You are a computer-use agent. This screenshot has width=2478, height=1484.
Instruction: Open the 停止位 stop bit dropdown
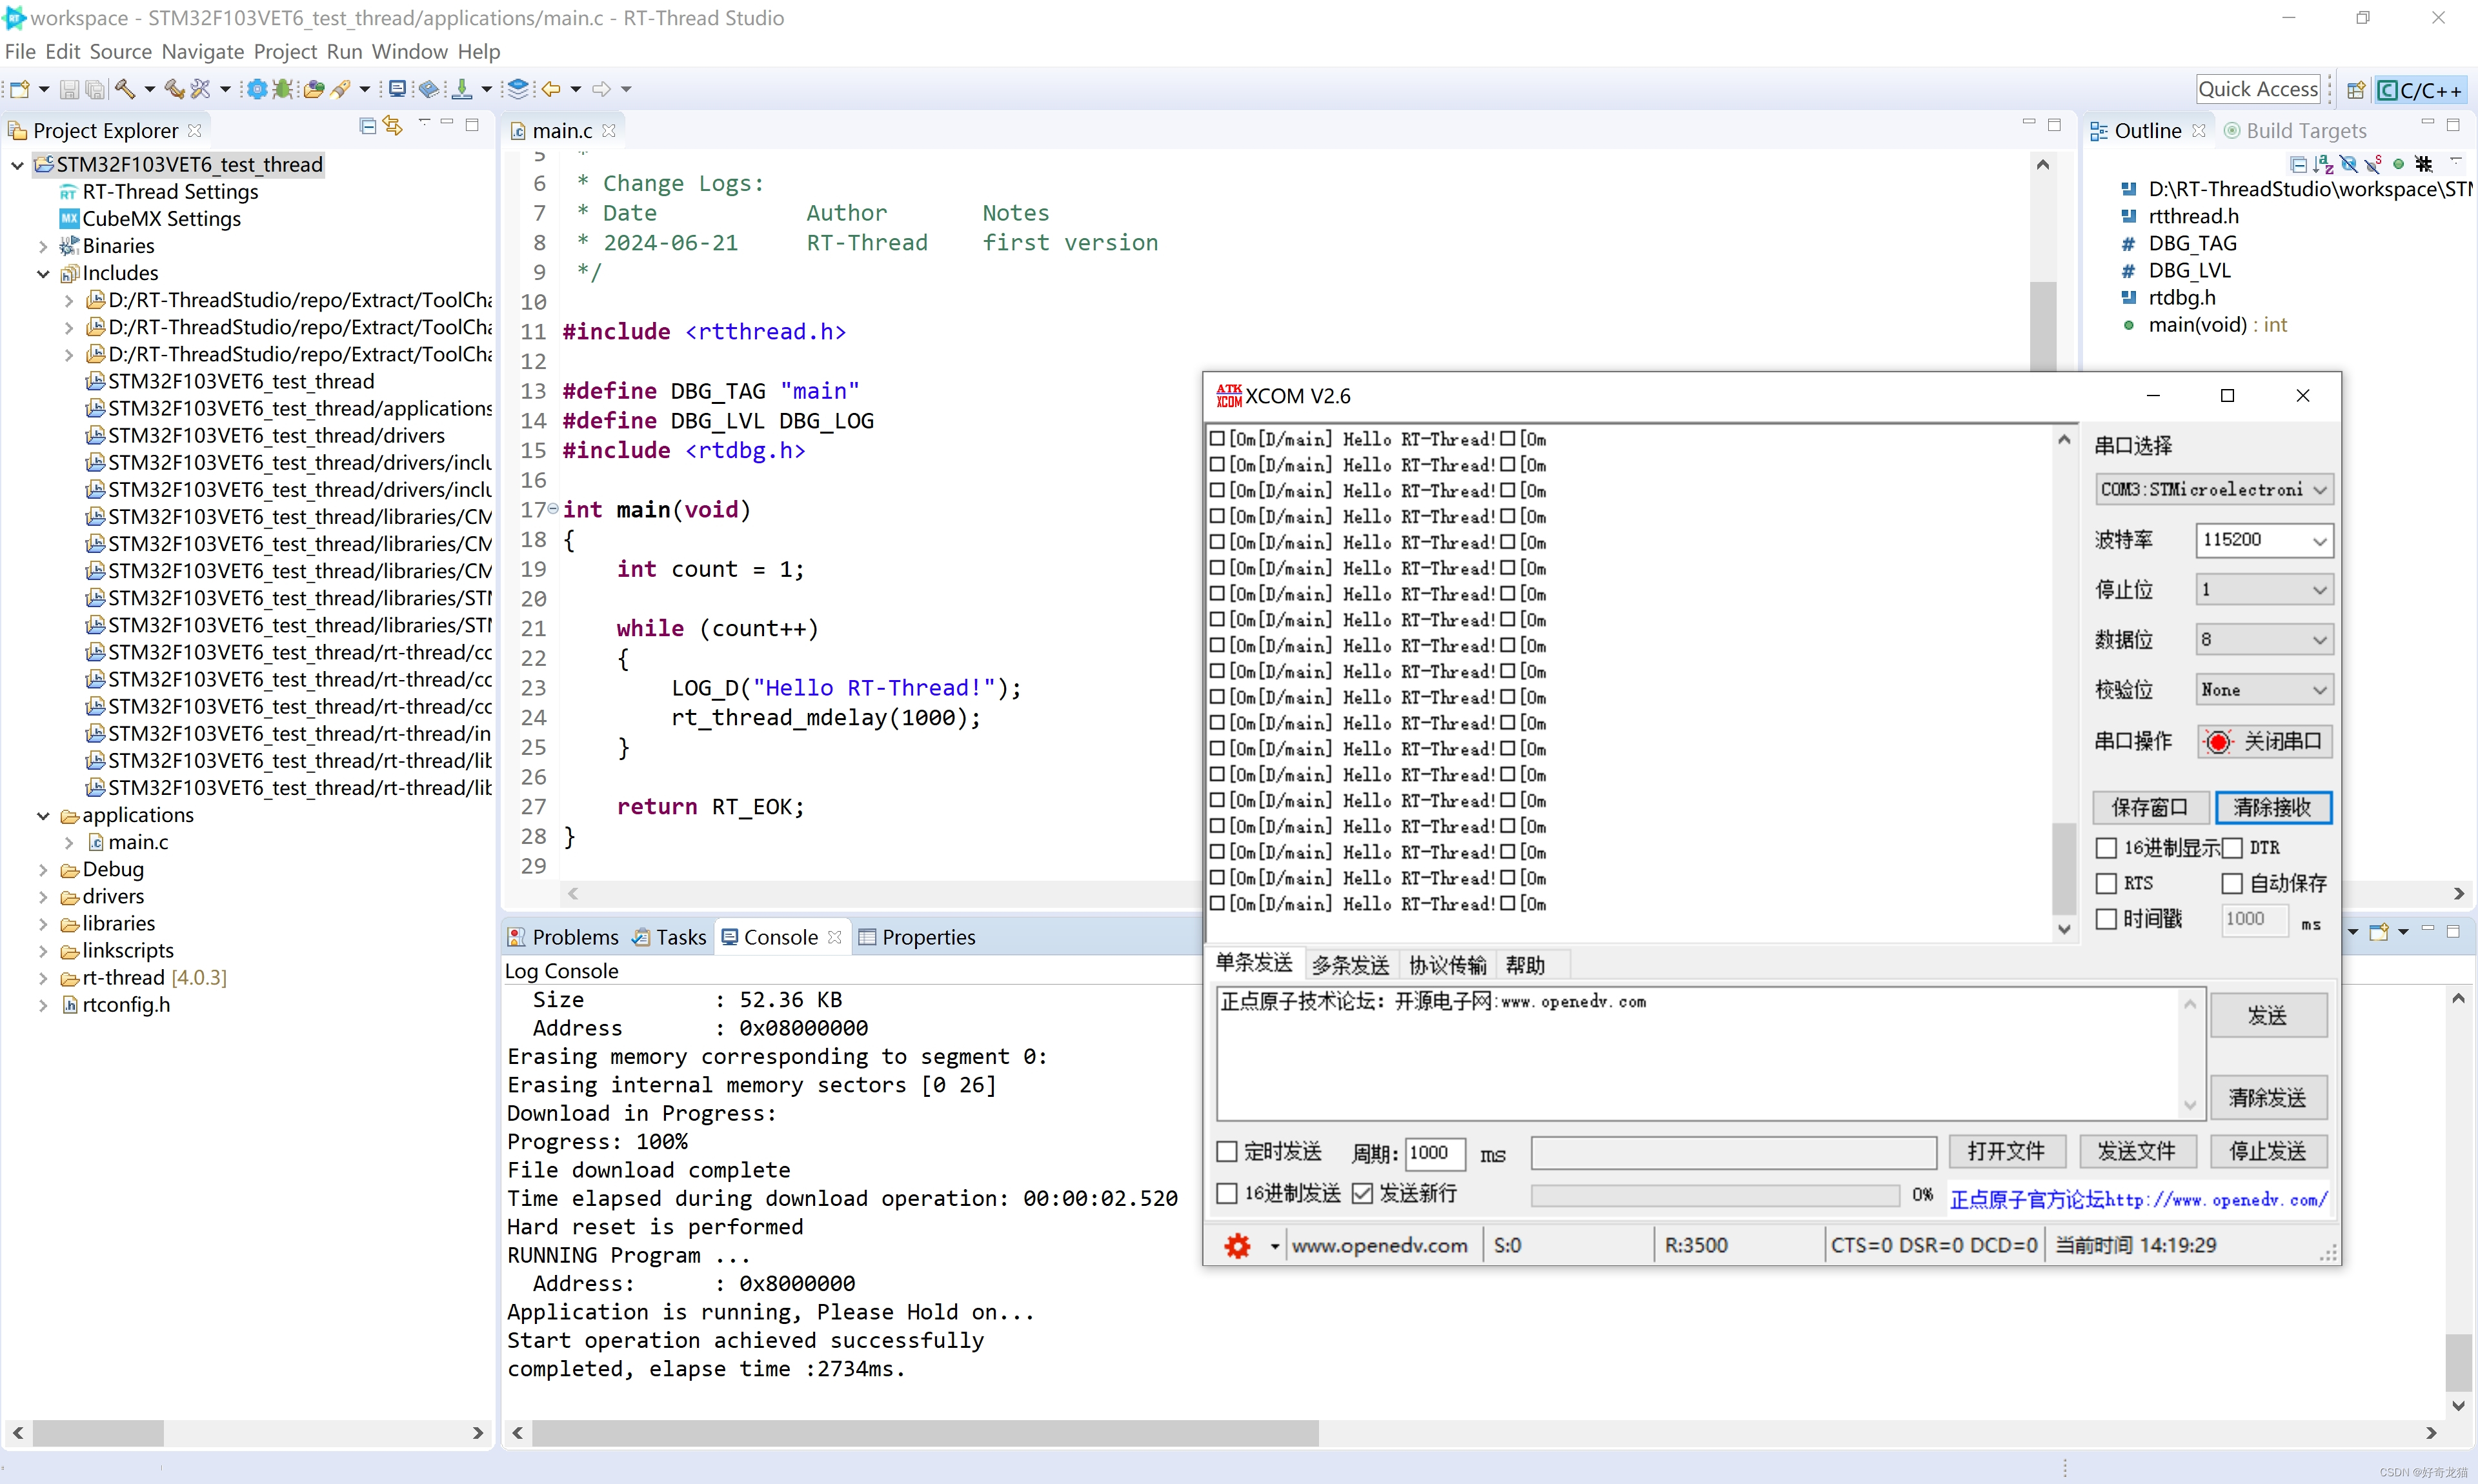(2264, 590)
